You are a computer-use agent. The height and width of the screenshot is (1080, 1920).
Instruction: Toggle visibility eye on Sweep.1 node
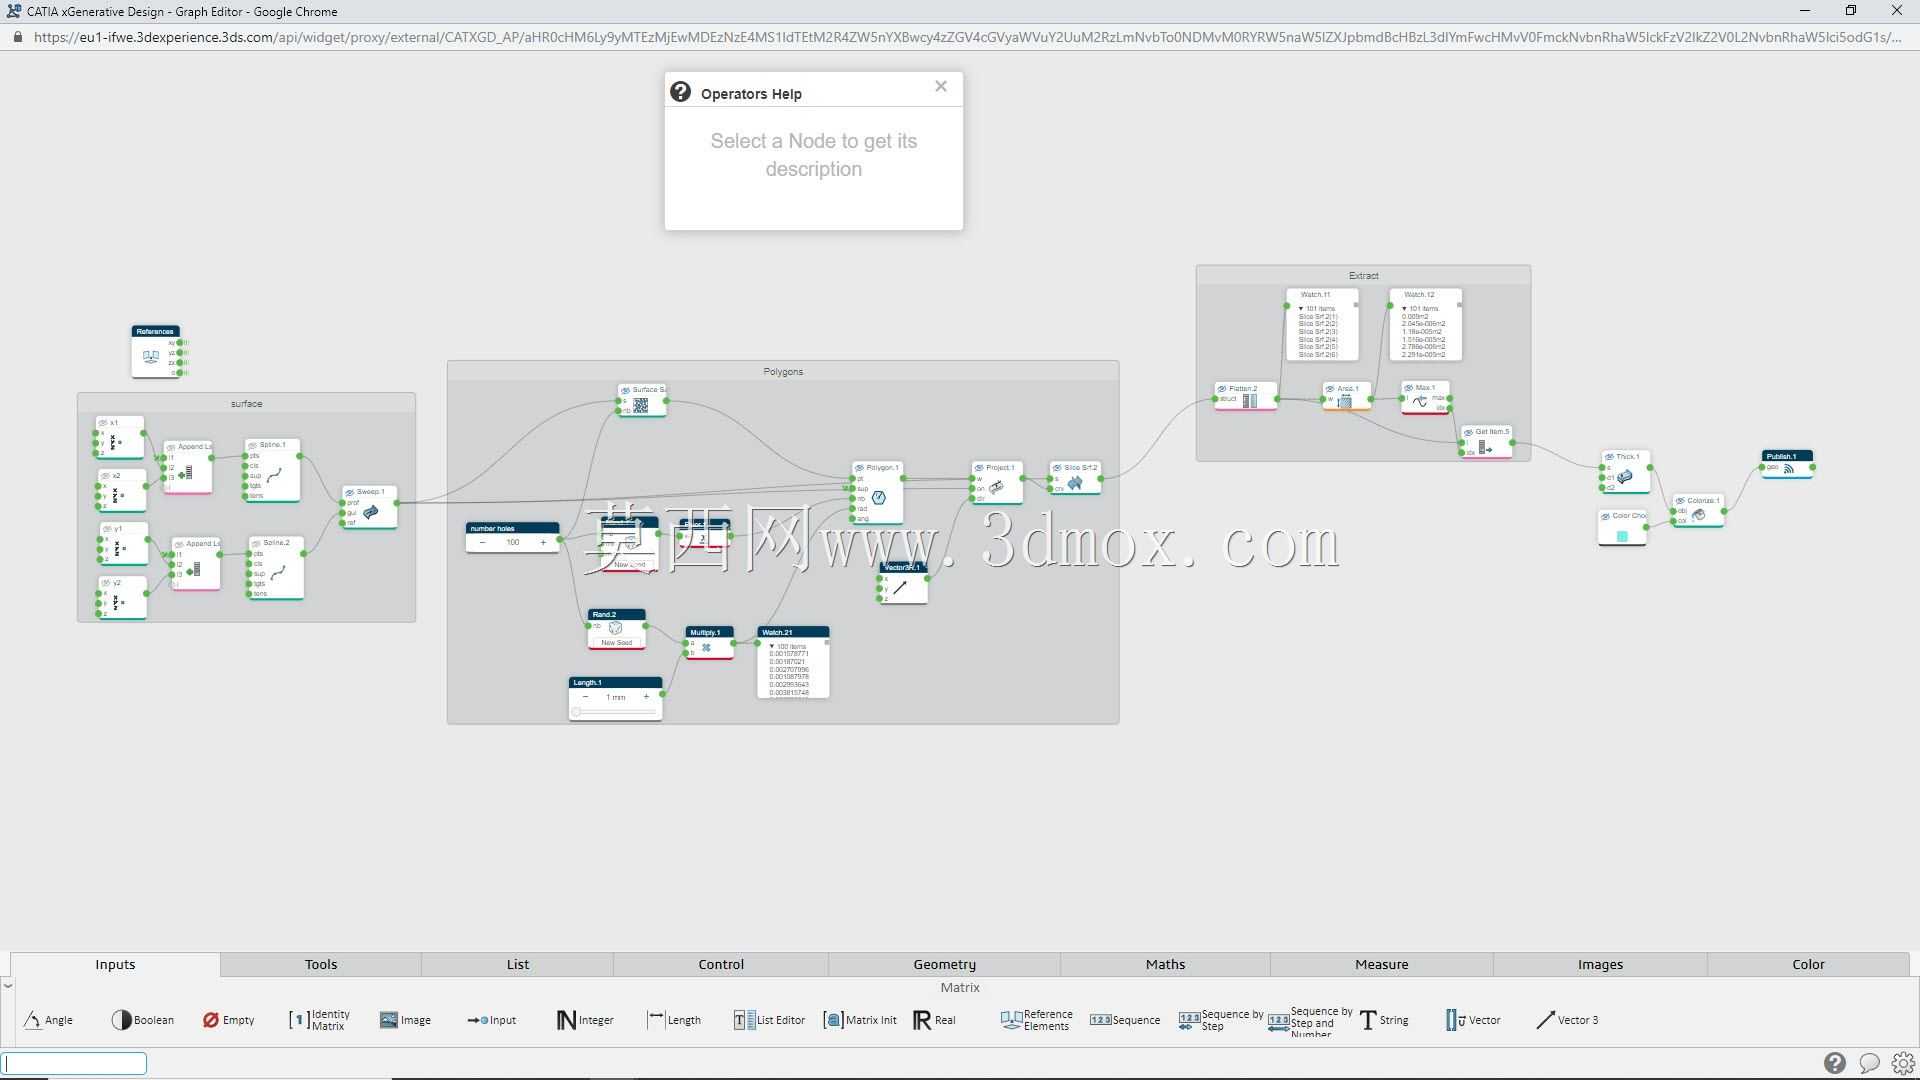coord(349,492)
